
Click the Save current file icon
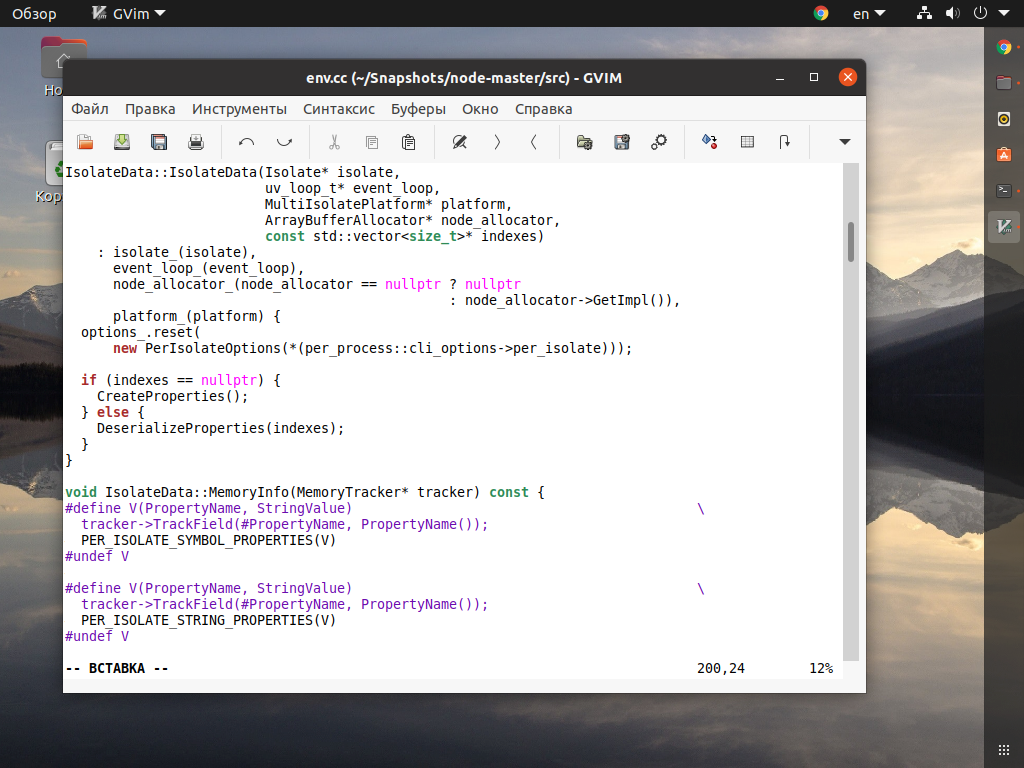tap(122, 142)
